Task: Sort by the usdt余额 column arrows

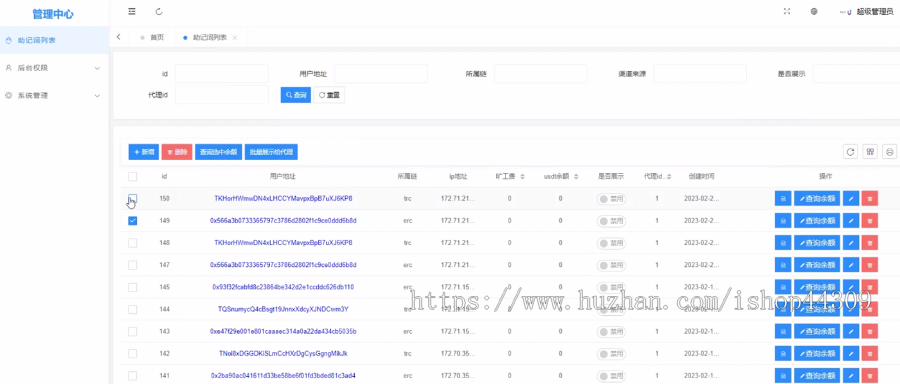Action: coord(576,176)
